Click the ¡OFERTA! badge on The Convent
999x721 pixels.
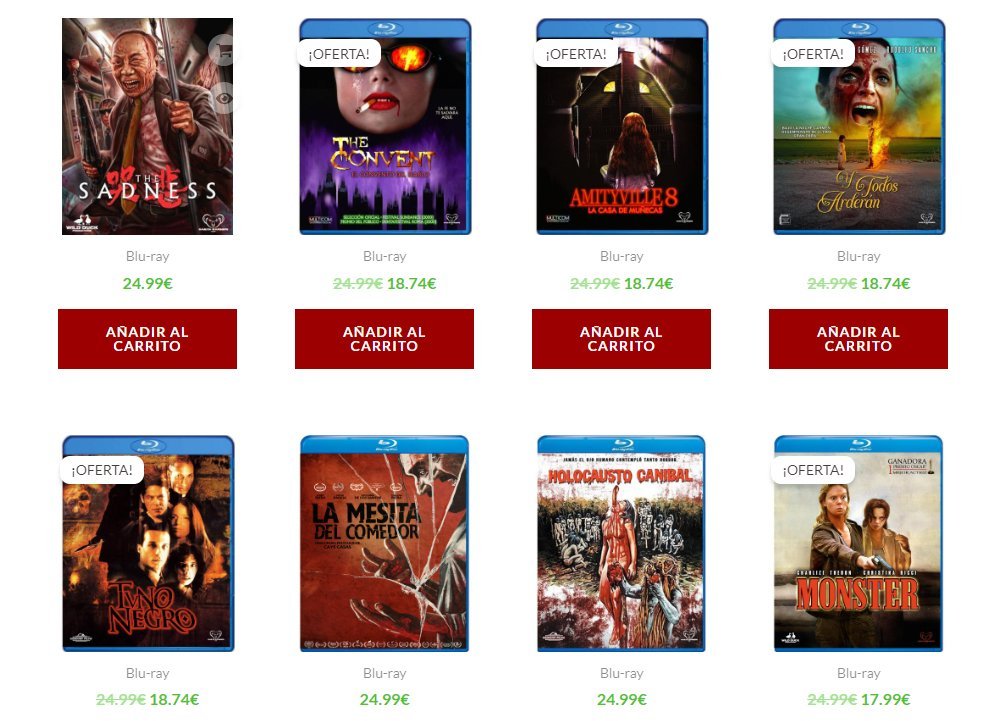coord(338,54)
